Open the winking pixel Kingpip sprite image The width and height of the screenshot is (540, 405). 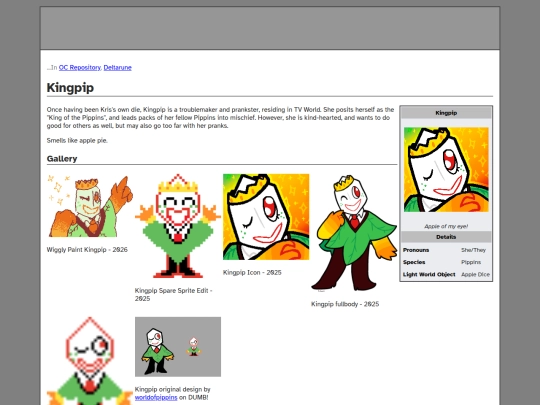[90, 361]
